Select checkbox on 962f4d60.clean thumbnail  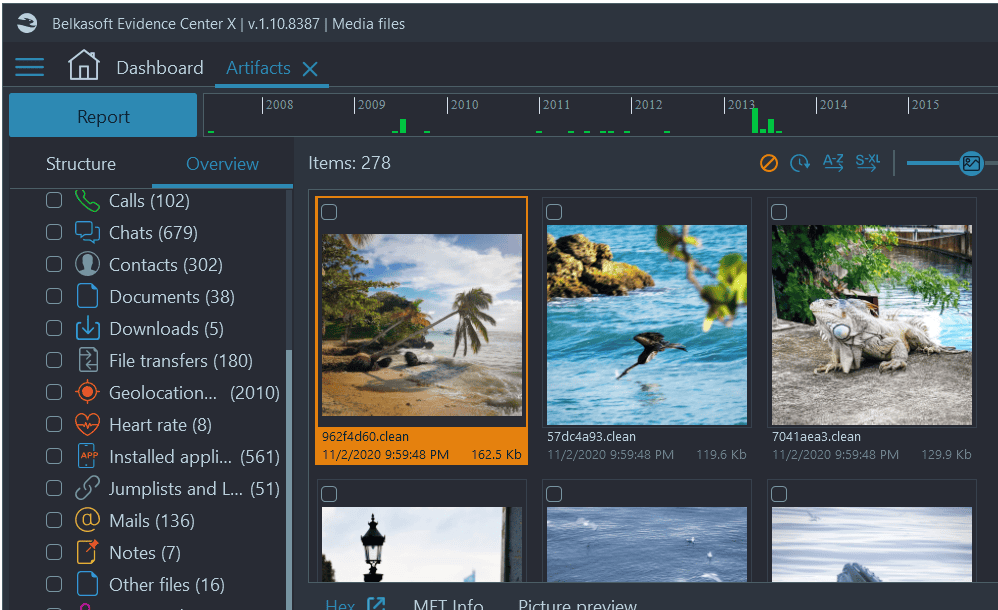point(329,212)
